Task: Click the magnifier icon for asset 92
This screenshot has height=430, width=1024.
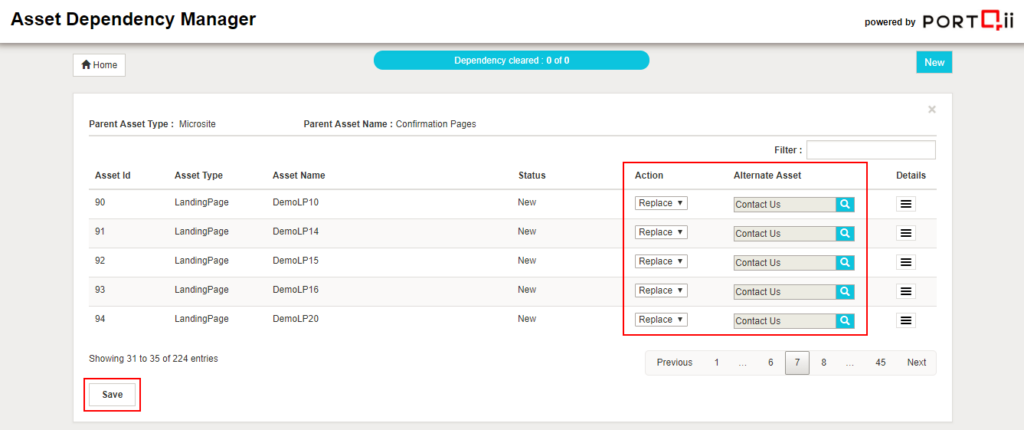Action: tap(845, 262)
